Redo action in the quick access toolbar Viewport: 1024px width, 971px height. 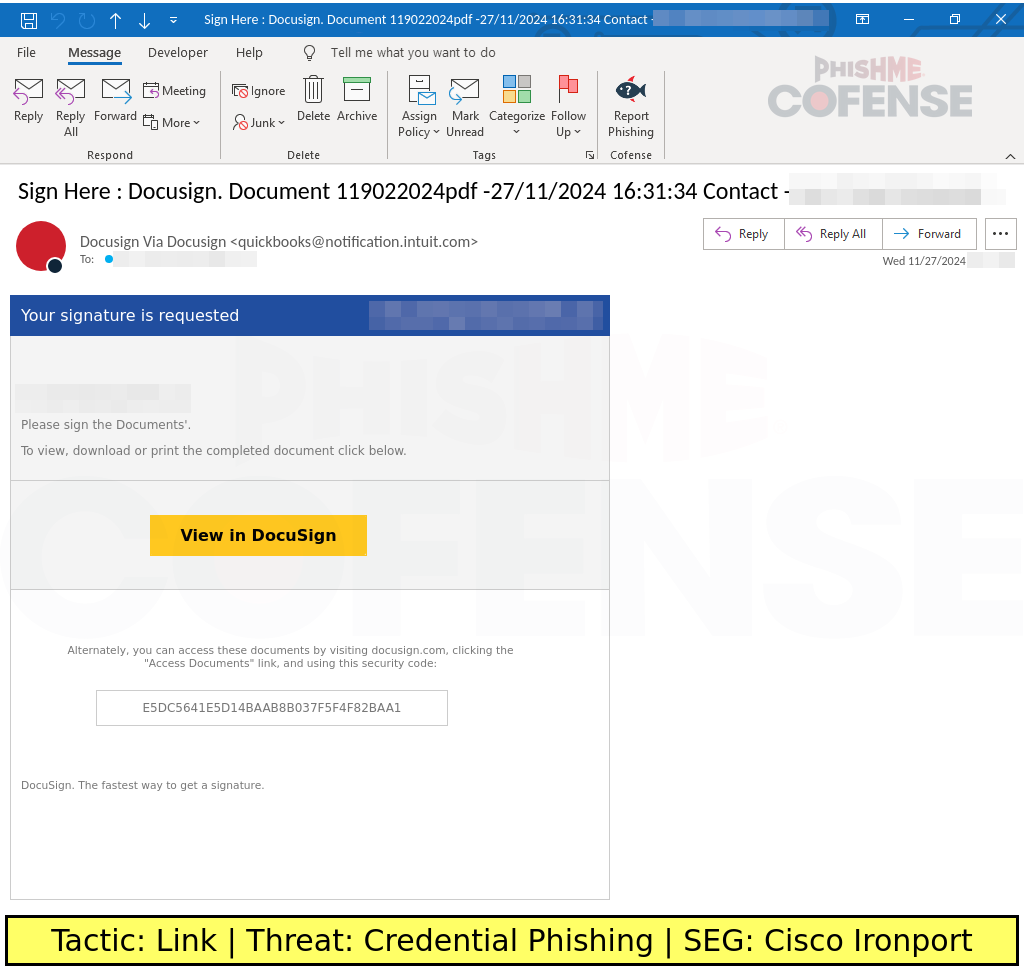pos(87,20)
